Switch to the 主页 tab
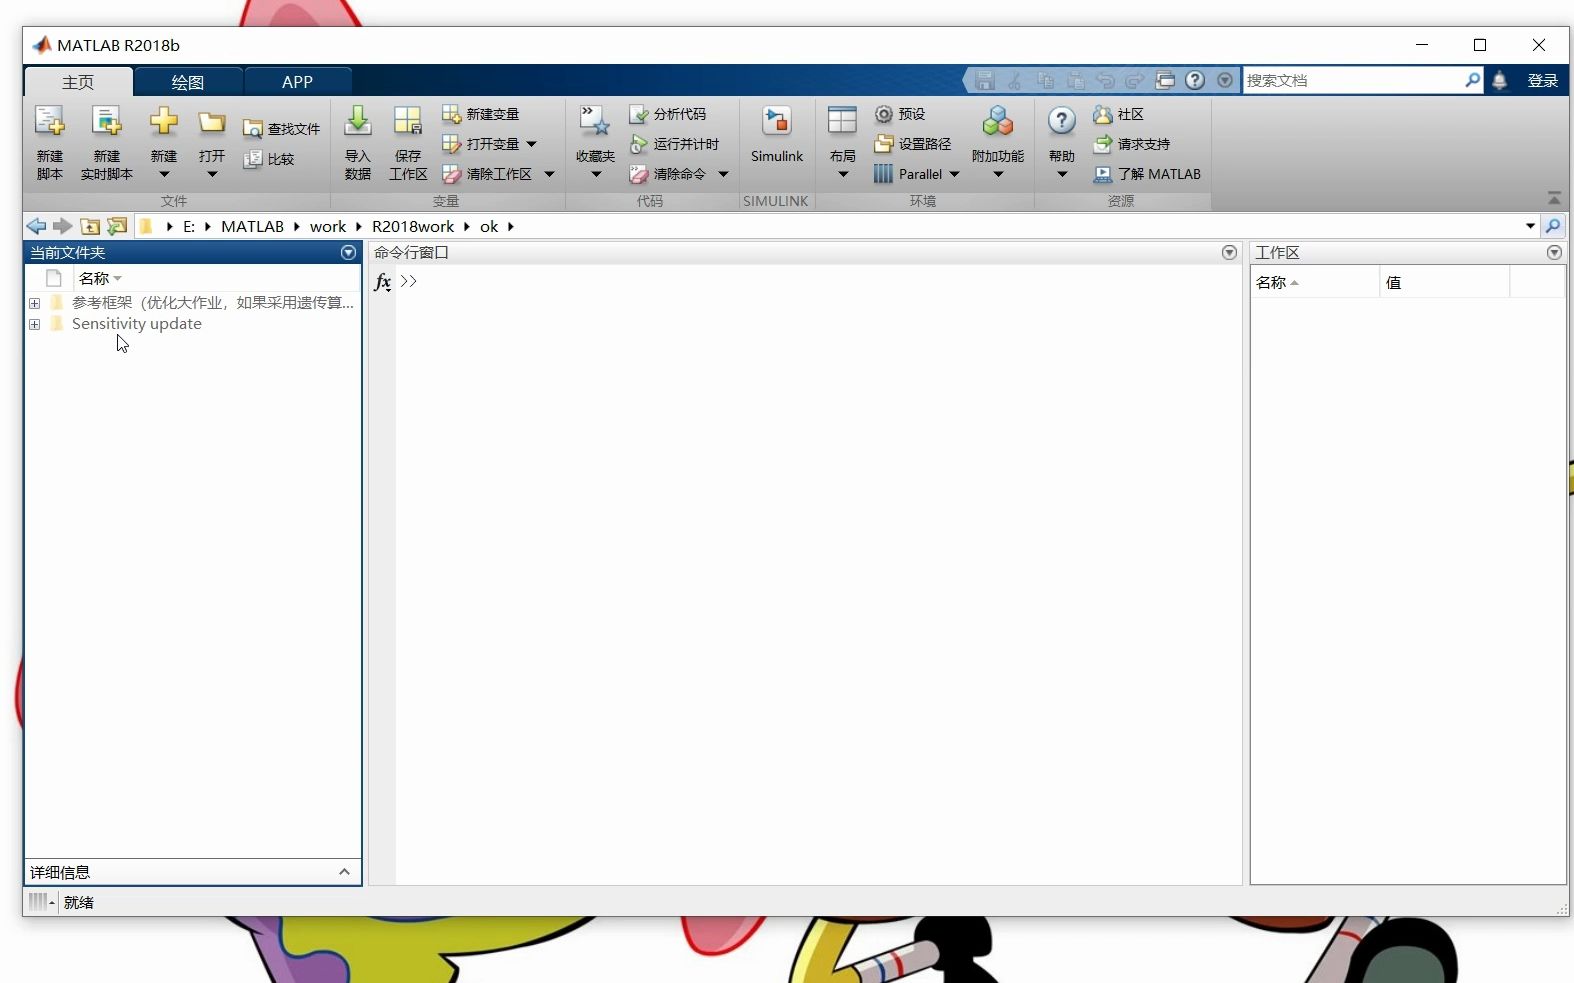This screenshot has width=1574, height=983. [x=78, y=82]
